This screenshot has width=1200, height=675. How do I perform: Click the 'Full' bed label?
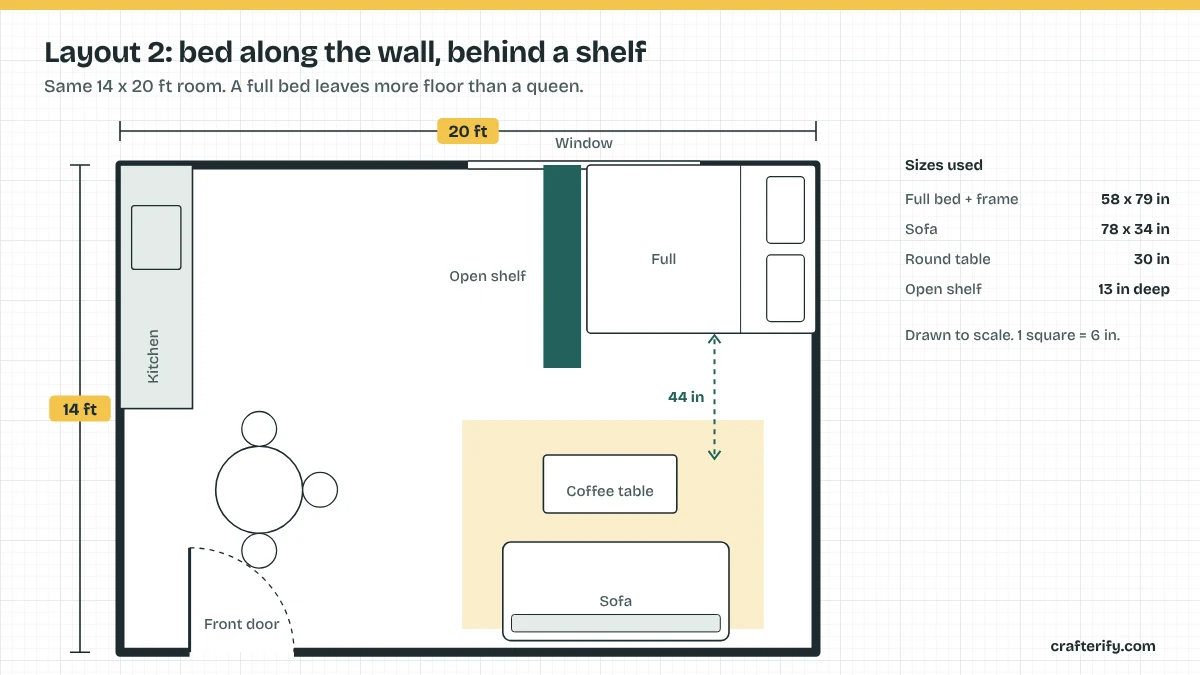coord(663,259)
